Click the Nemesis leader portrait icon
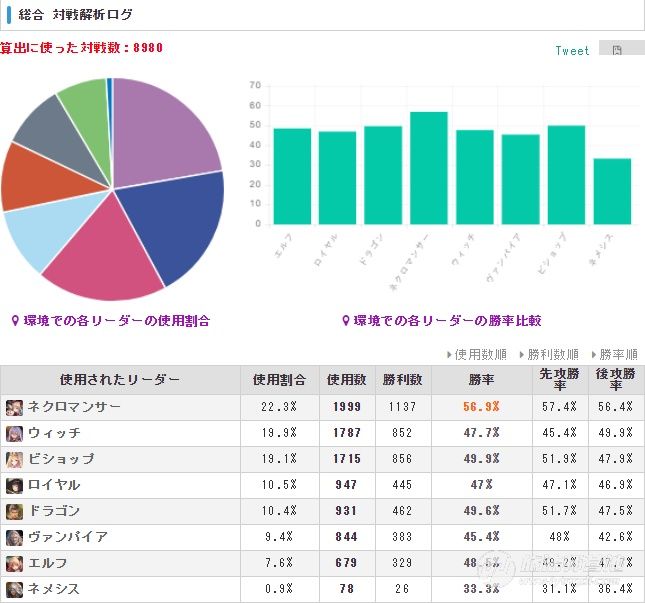The width and height of the screenshot is (645, 603). (x=14, y=589)
